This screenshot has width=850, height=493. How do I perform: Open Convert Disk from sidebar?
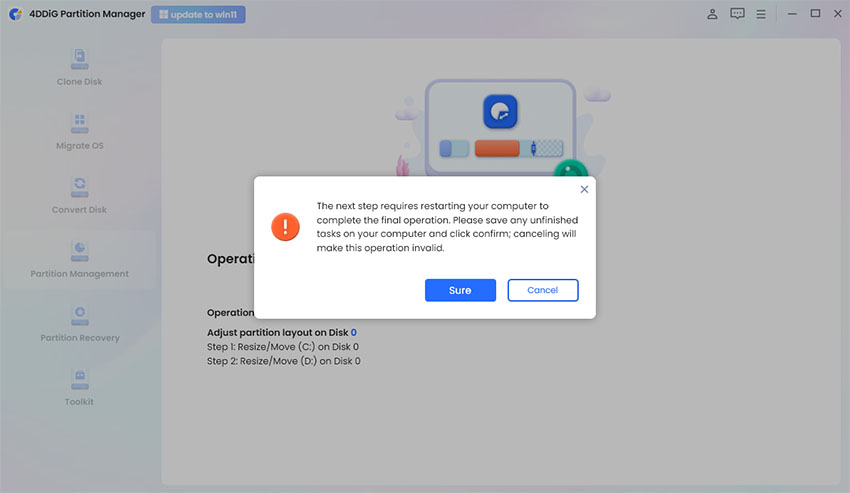pyautogui.click(x=80, y=187)
